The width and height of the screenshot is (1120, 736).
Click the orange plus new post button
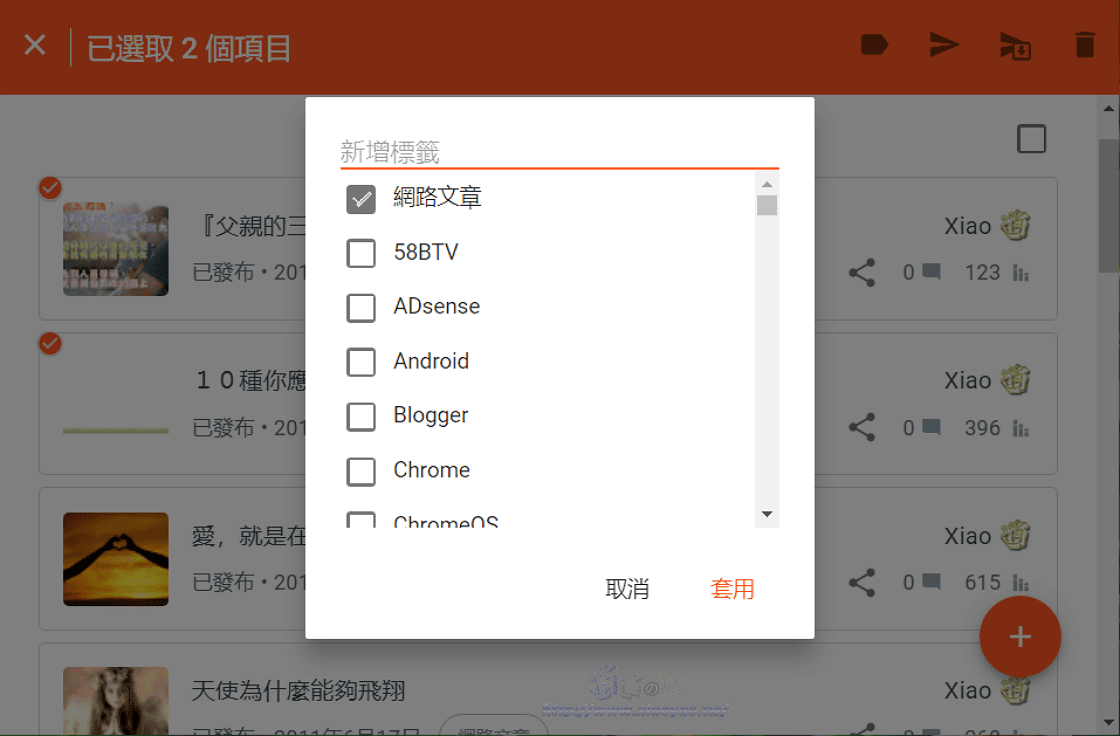[x=1020, y=637]
